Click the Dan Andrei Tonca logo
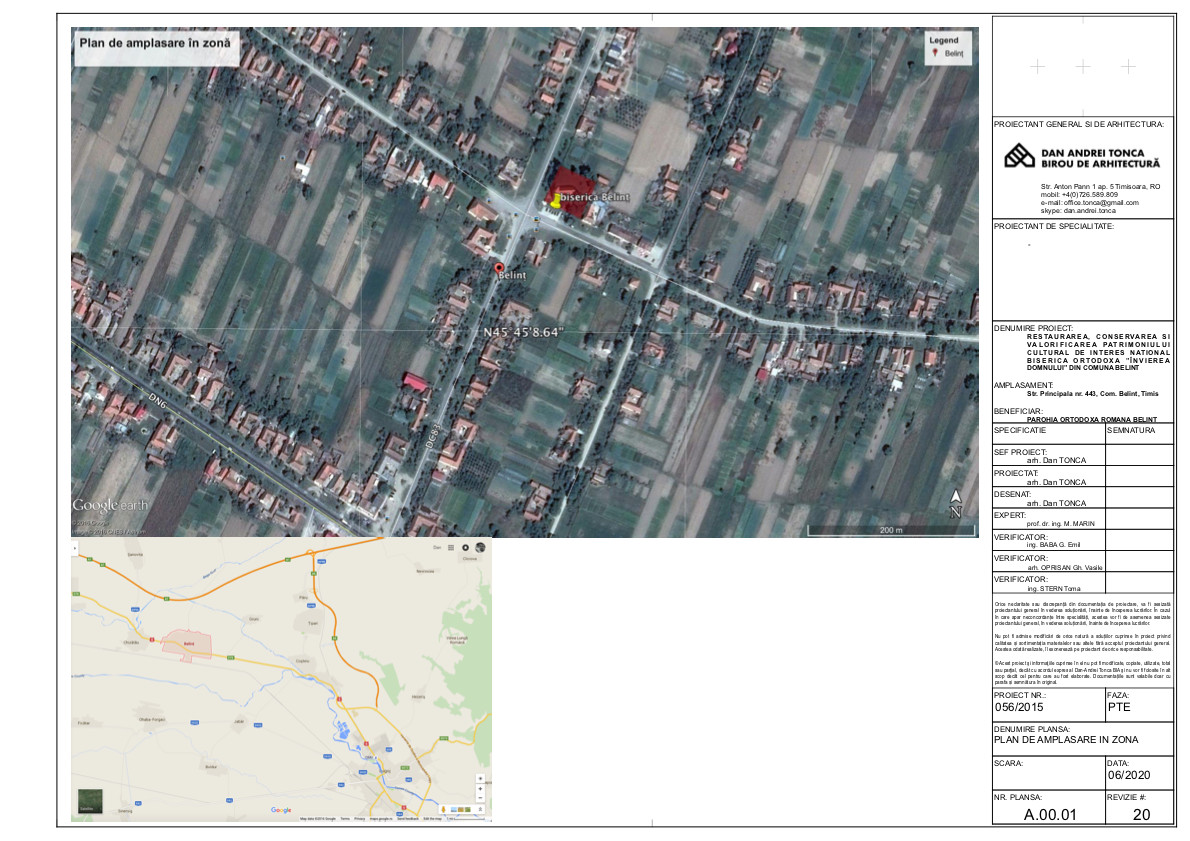Screen dimensions: 1190x841 (1019, 156)
